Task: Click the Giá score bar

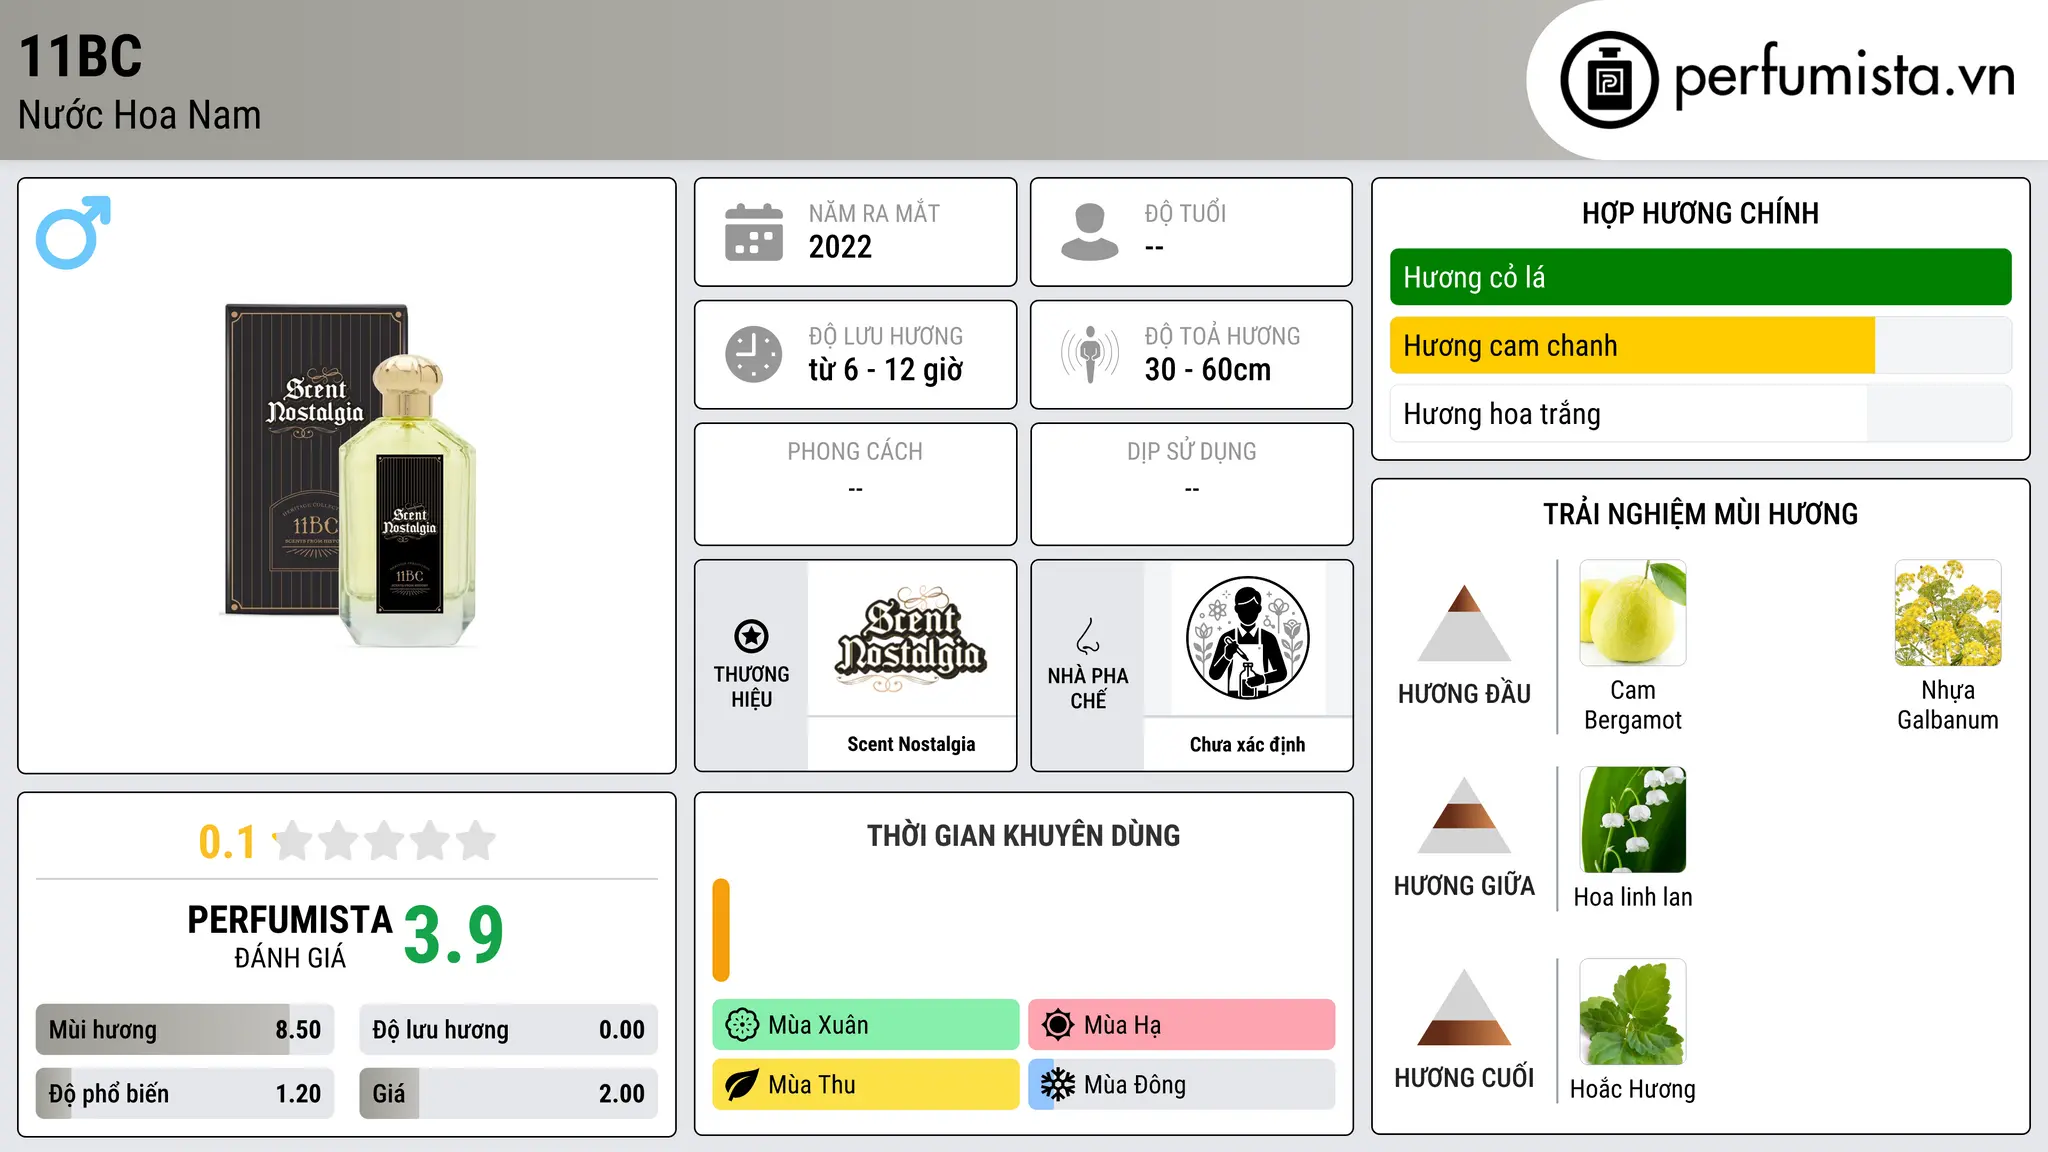Action: (x=508, y=1093)
